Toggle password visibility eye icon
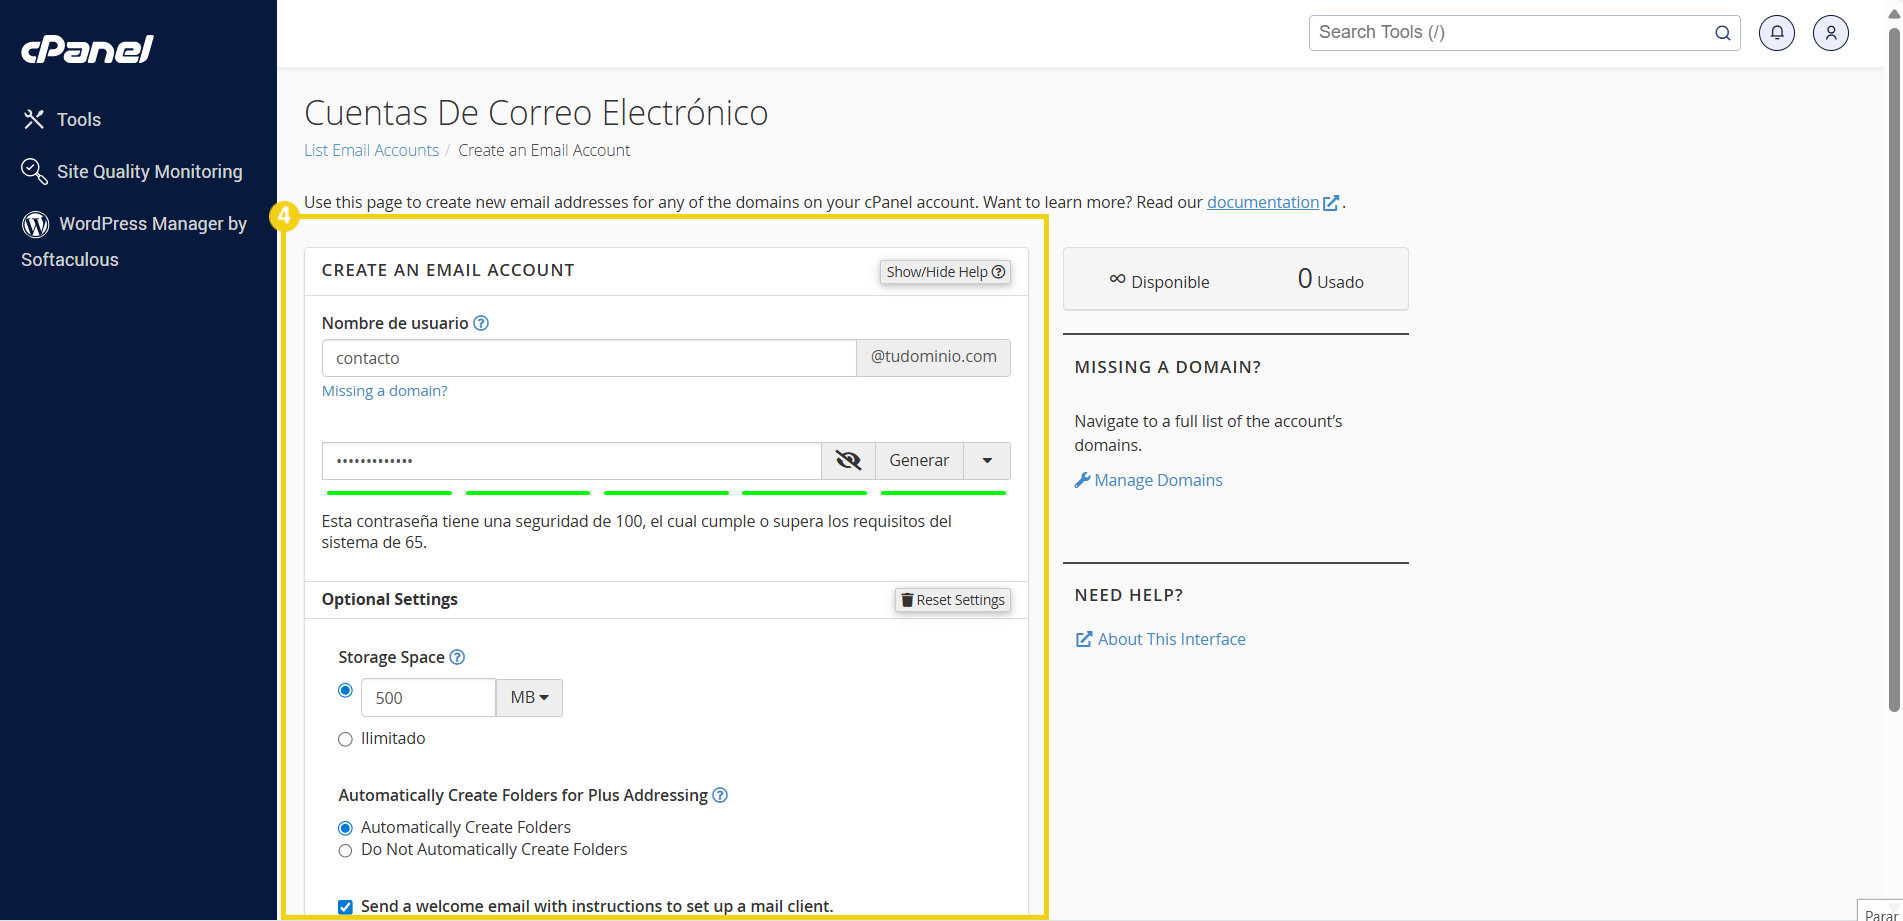 pyautogui.click(x=848, y=461)
